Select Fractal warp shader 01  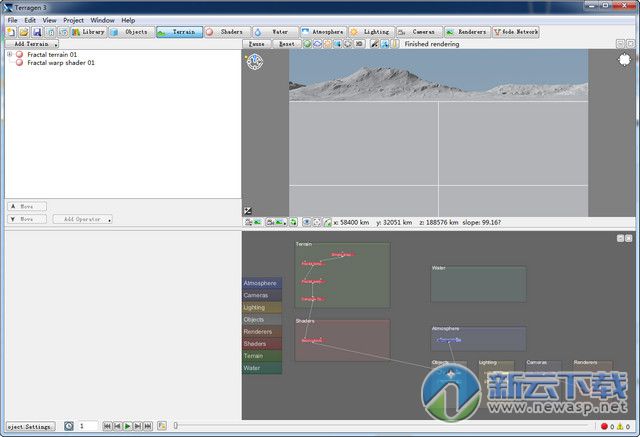61,63
